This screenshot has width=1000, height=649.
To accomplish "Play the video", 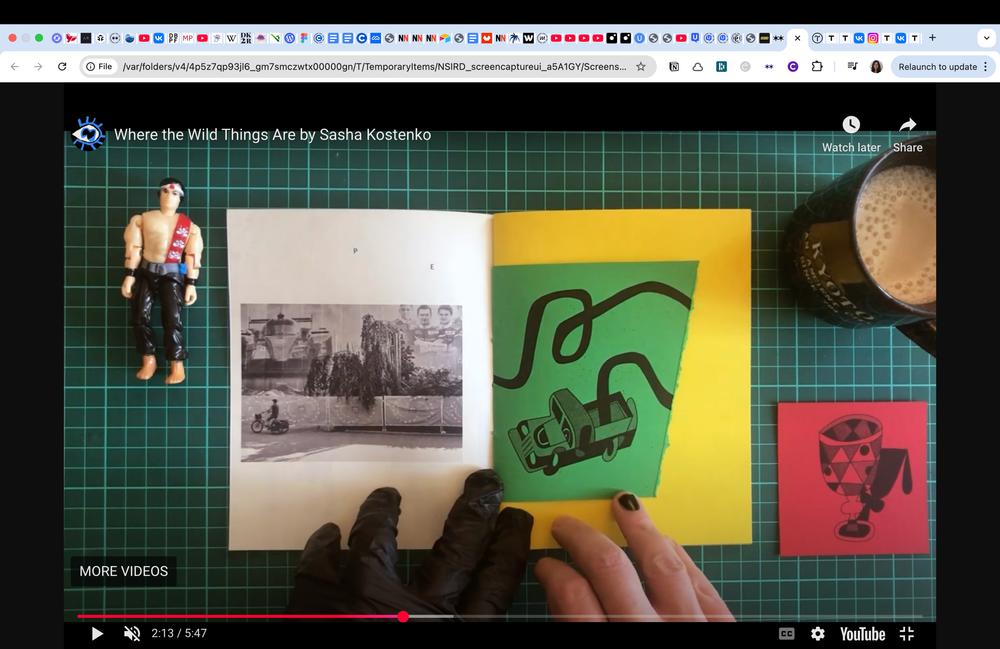I will coord(97,634).
